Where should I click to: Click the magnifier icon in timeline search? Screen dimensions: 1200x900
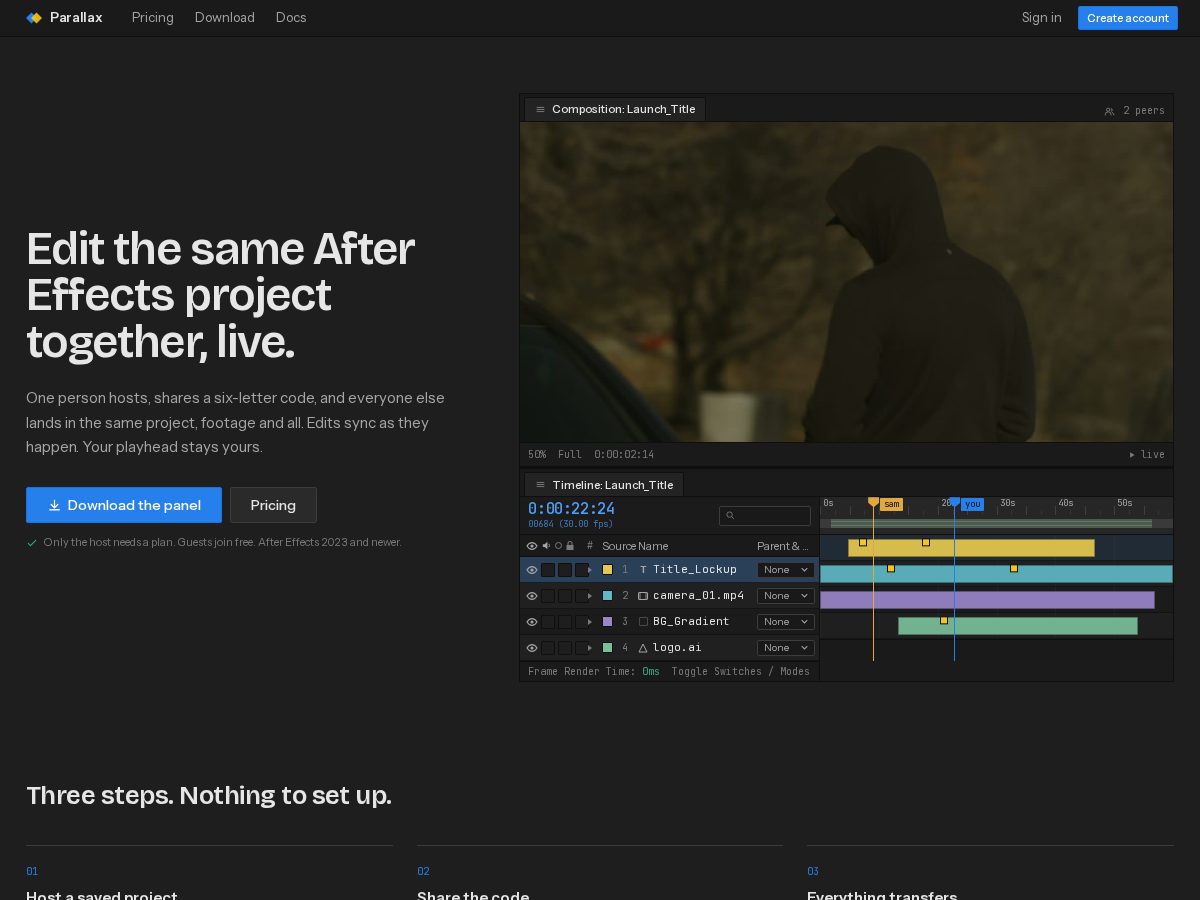tap(730, 516)
